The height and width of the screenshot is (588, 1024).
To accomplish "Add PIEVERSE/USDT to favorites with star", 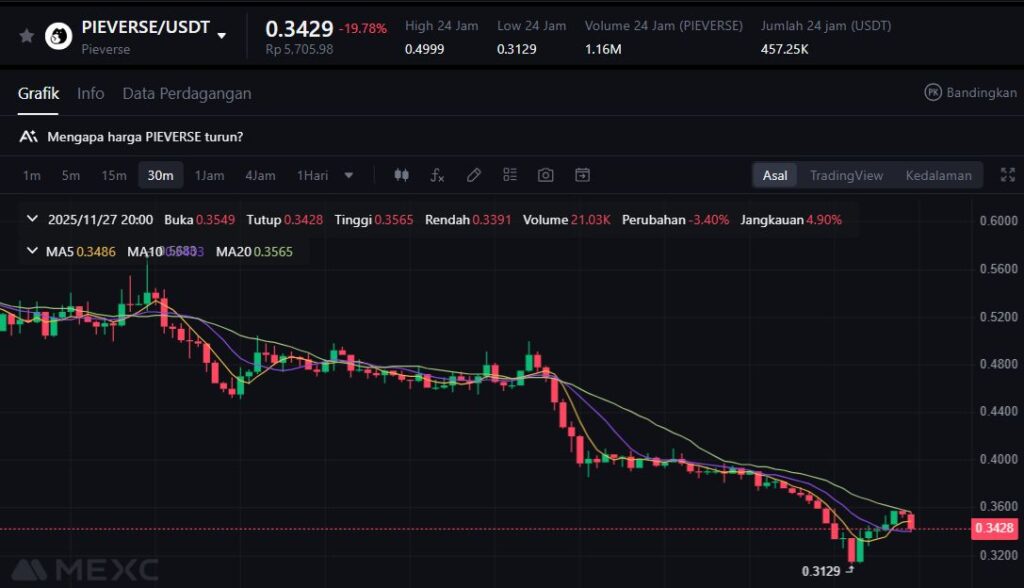I will 27,36.
